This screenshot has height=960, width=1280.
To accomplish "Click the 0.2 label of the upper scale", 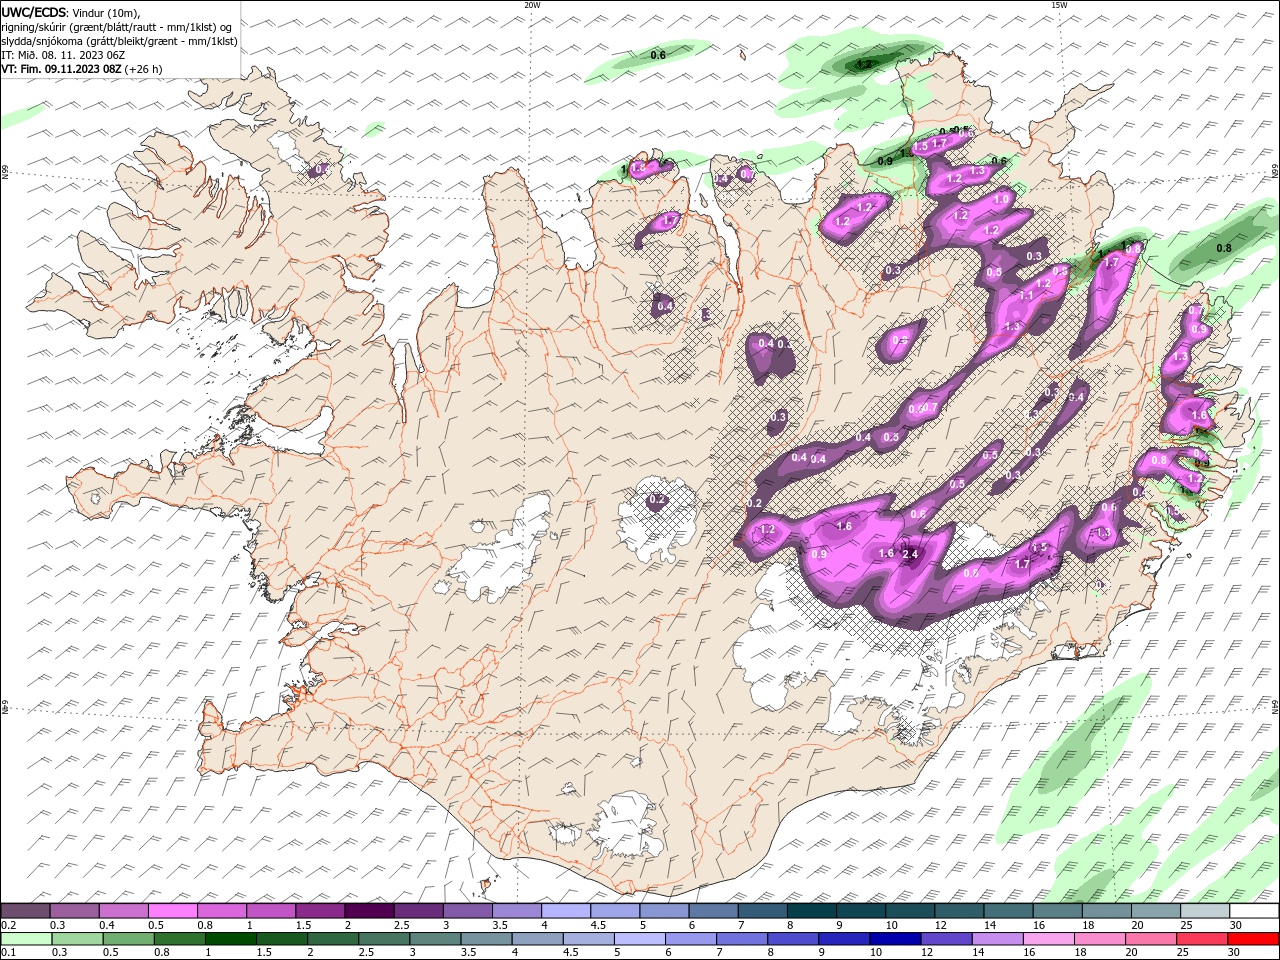I will tap(7, 925).
